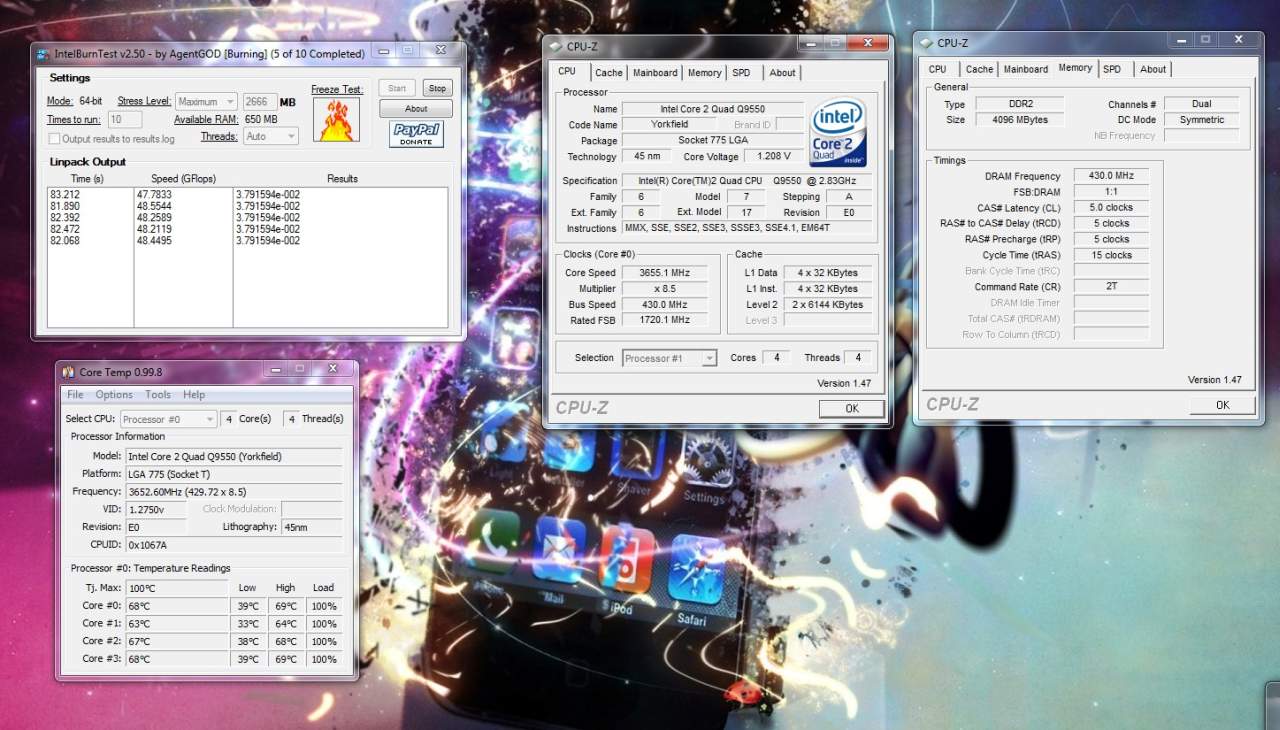The width and height of the screenshot is (1280, 730).
Task: Click the Core #1 63°C temperature reading
Action: [176, 624]
